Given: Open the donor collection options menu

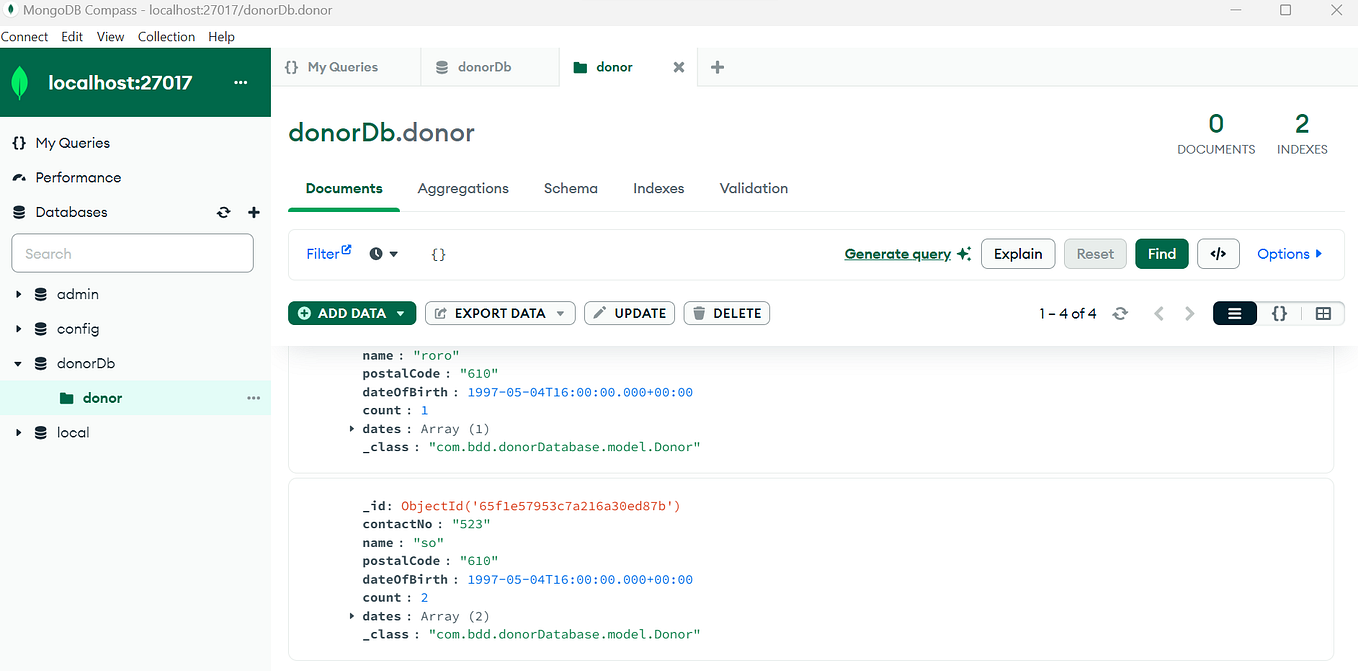Looking at the screenshot, I should (x=254, y=397).
